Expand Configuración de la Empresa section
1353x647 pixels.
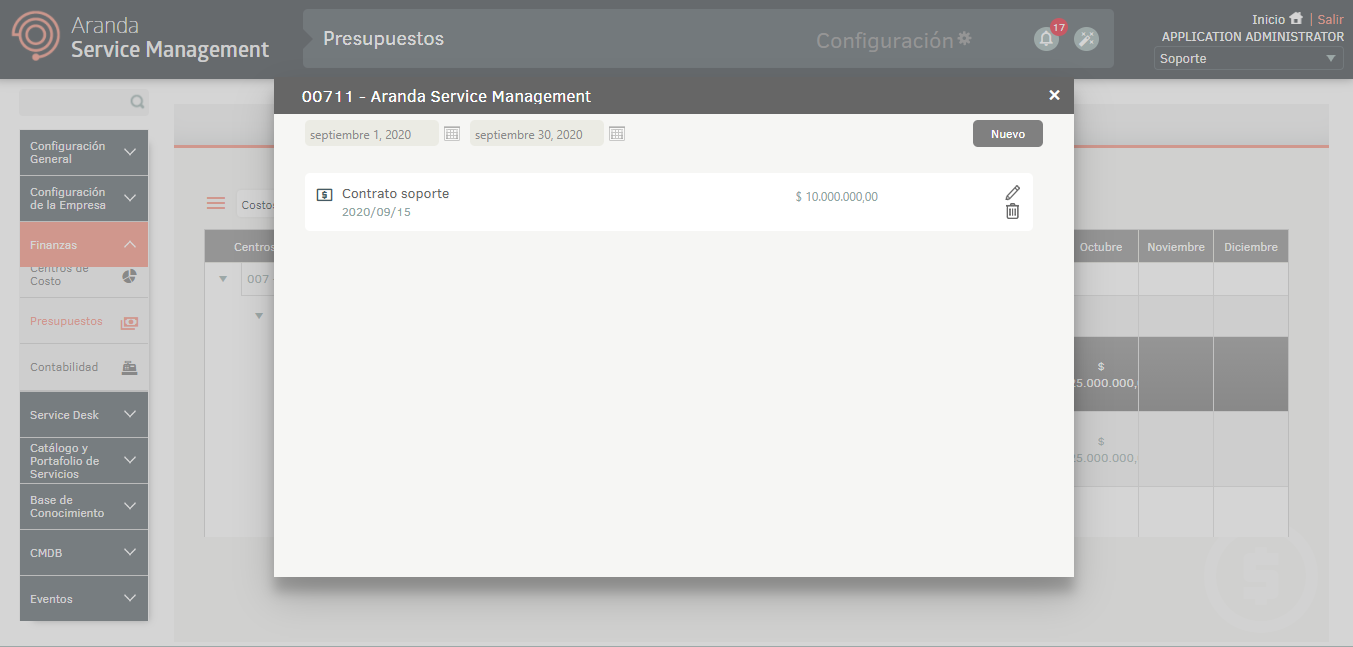[x=84, y=198]
